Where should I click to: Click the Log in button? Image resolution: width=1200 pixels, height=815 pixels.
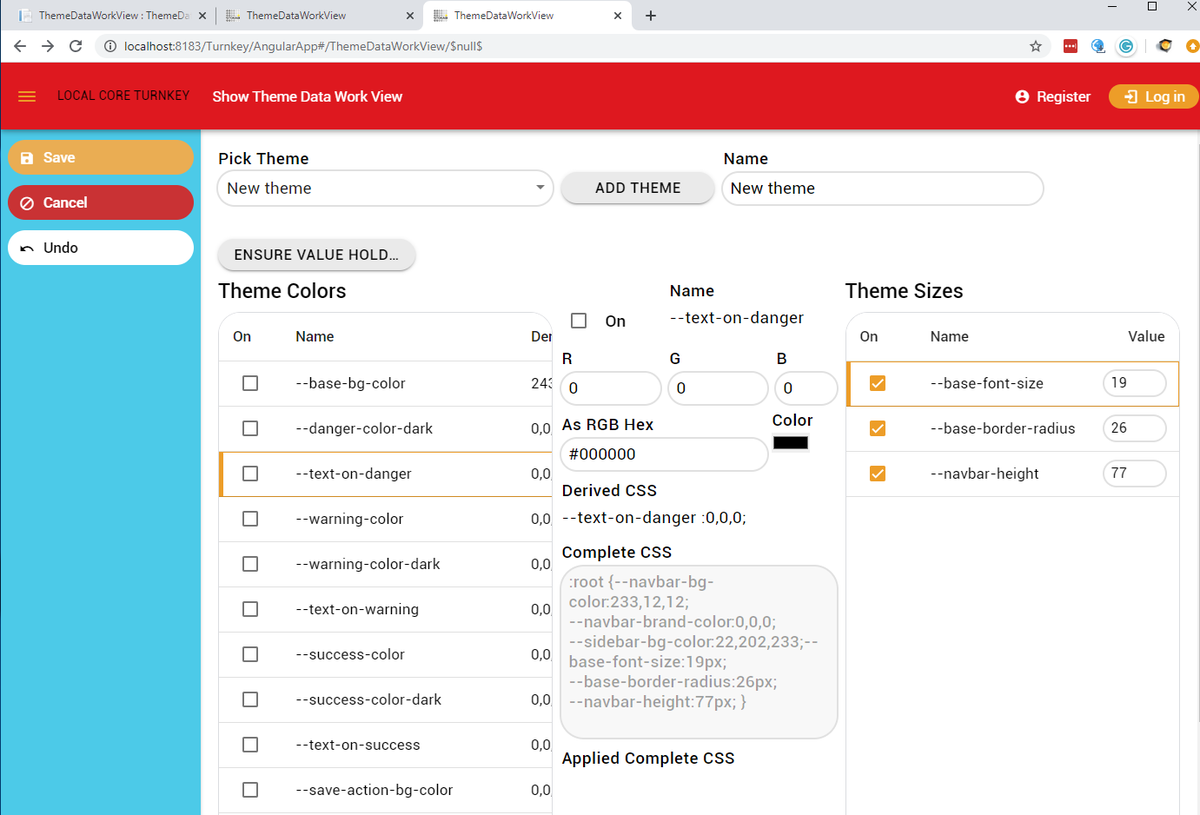pos(1154,97)
